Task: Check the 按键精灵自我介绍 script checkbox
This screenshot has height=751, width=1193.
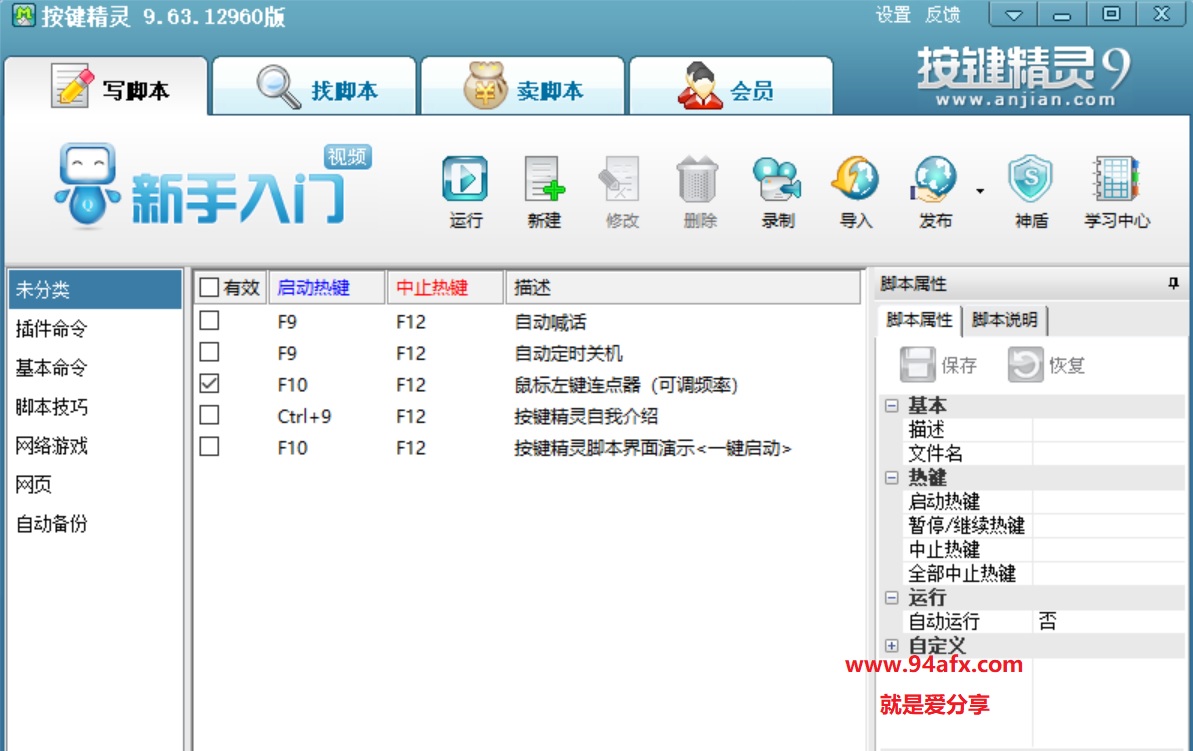Action: pyautogui.click(x=209, y=415)
